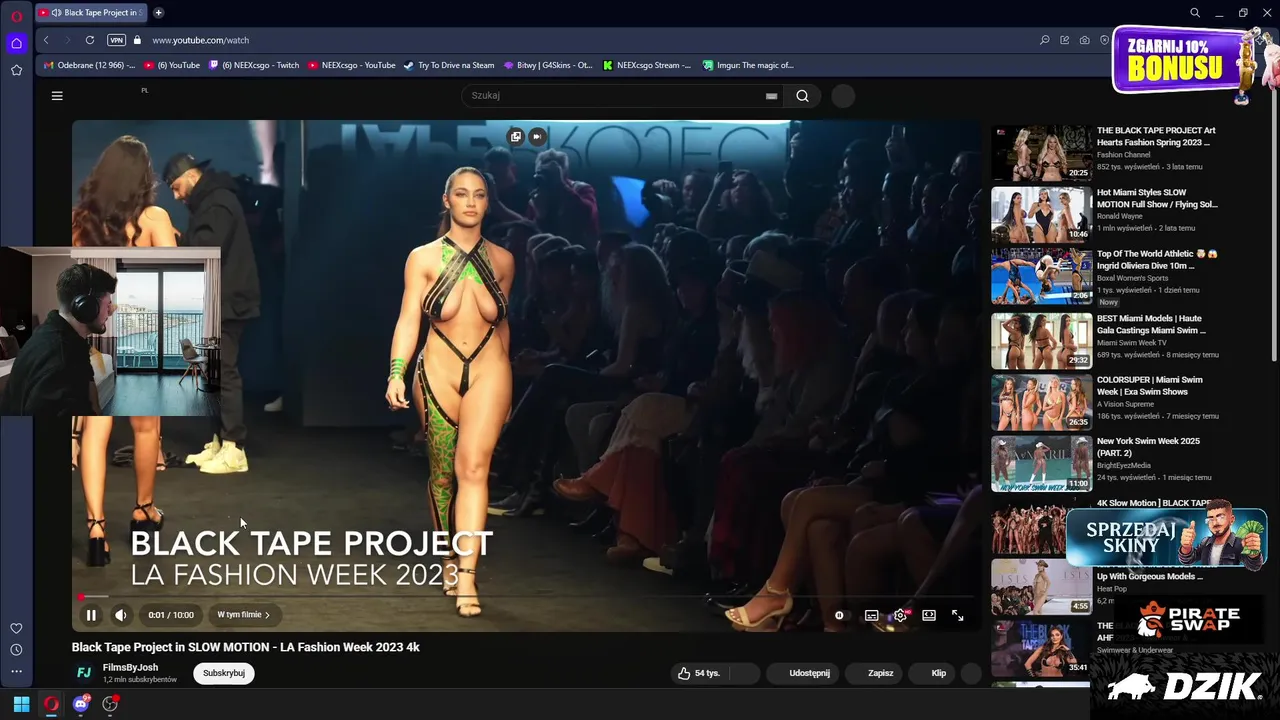Image resolution: width=1280 pixels, height=720 pixels.
Task: Click YouTube search magnifier button
Action: 802,96
